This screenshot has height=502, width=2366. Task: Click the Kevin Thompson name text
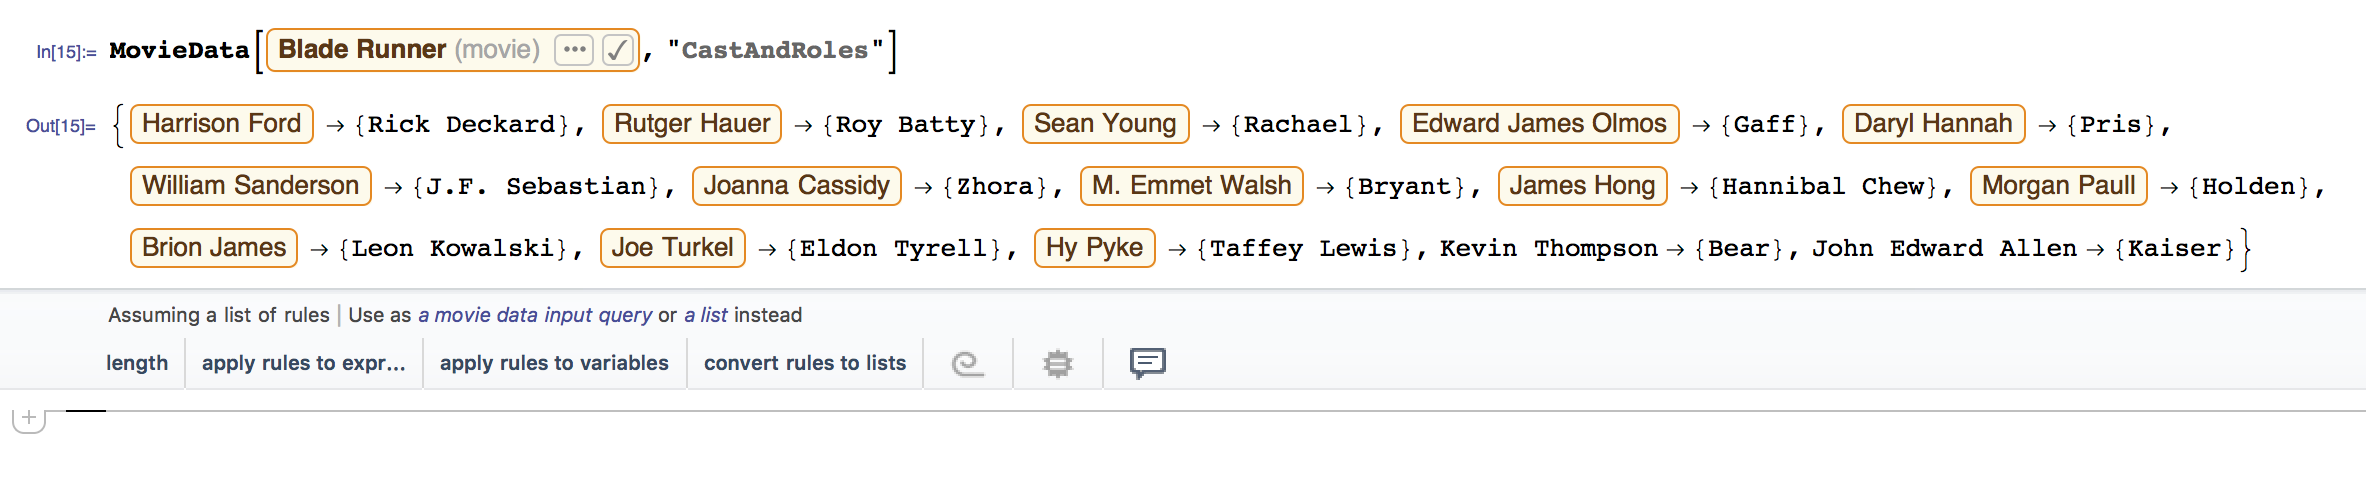[1549, 249]
